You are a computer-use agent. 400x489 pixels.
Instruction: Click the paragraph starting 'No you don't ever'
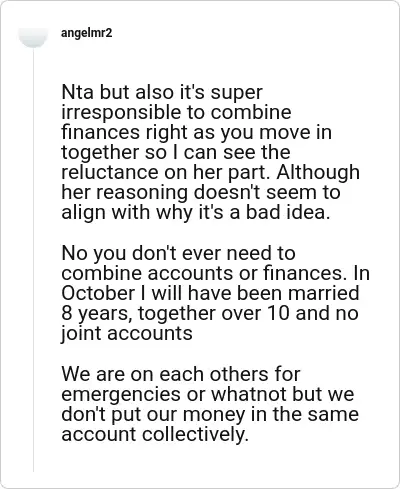[x=215, y=293]
